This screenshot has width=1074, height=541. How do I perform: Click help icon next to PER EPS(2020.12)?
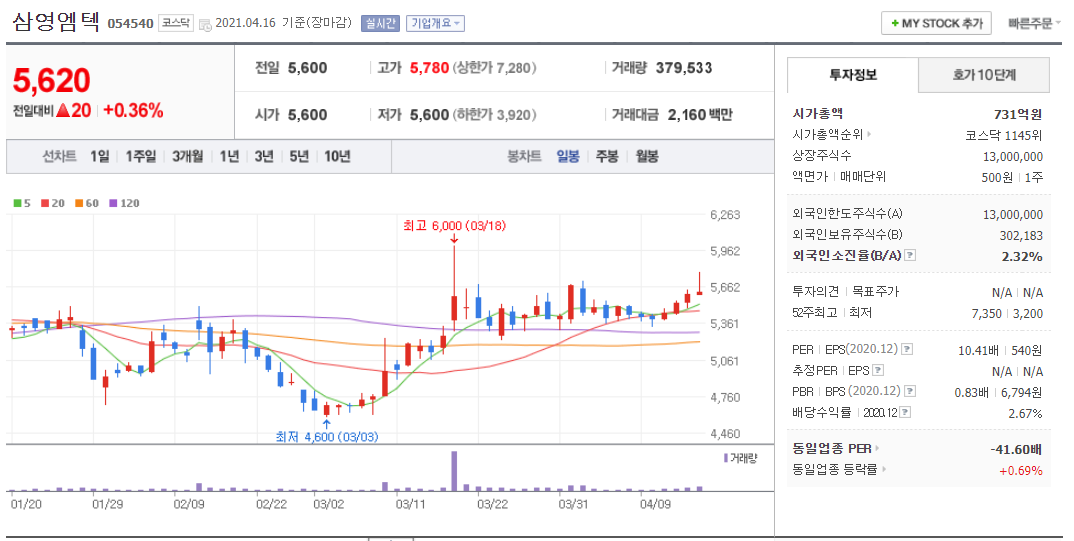coord(906,350)
